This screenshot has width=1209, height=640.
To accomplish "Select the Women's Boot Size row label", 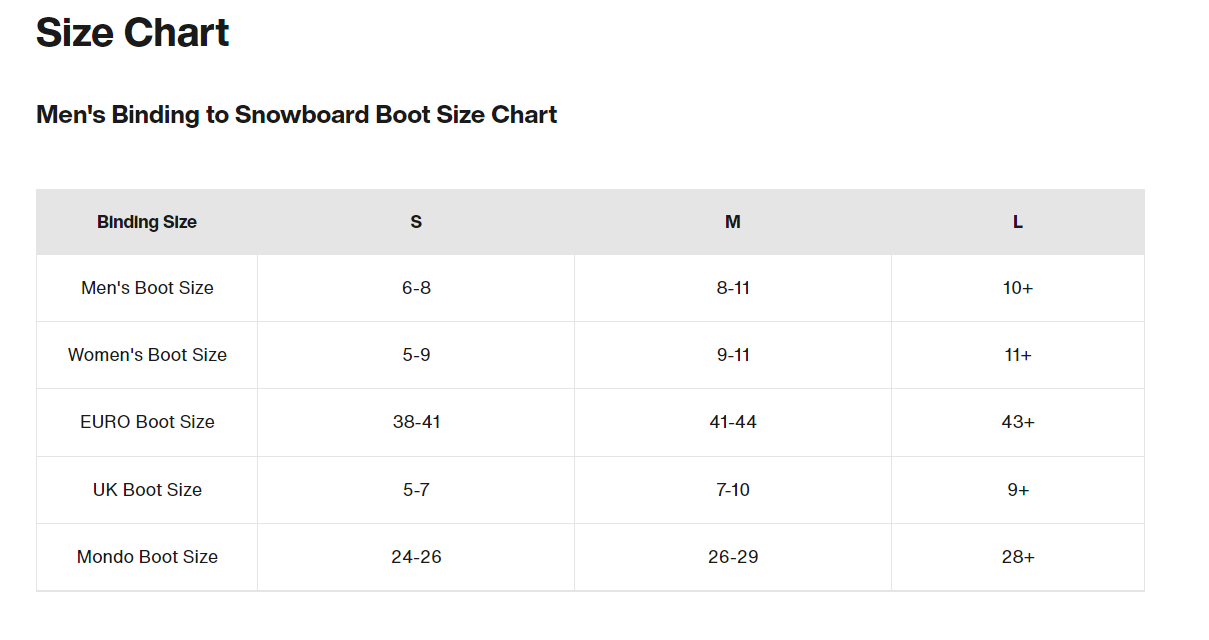I will click(147, 355).
